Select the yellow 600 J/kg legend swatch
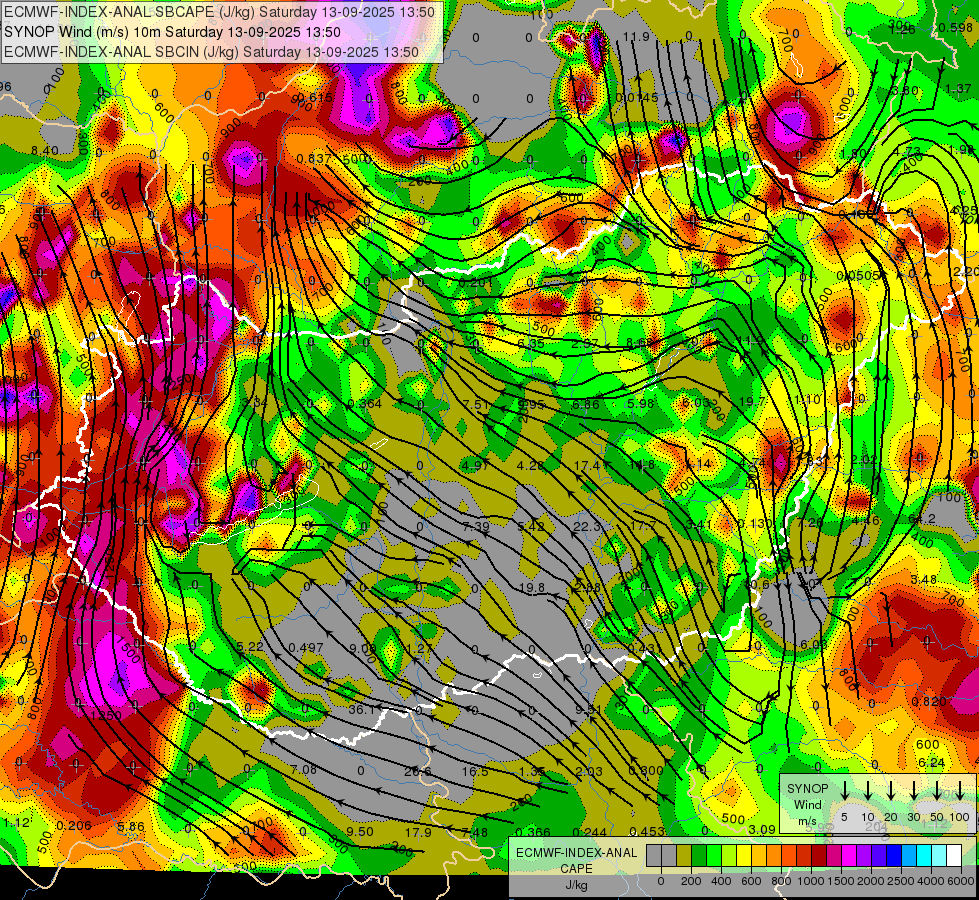Viewport: 979px width, 900px height. coord(744,856)
